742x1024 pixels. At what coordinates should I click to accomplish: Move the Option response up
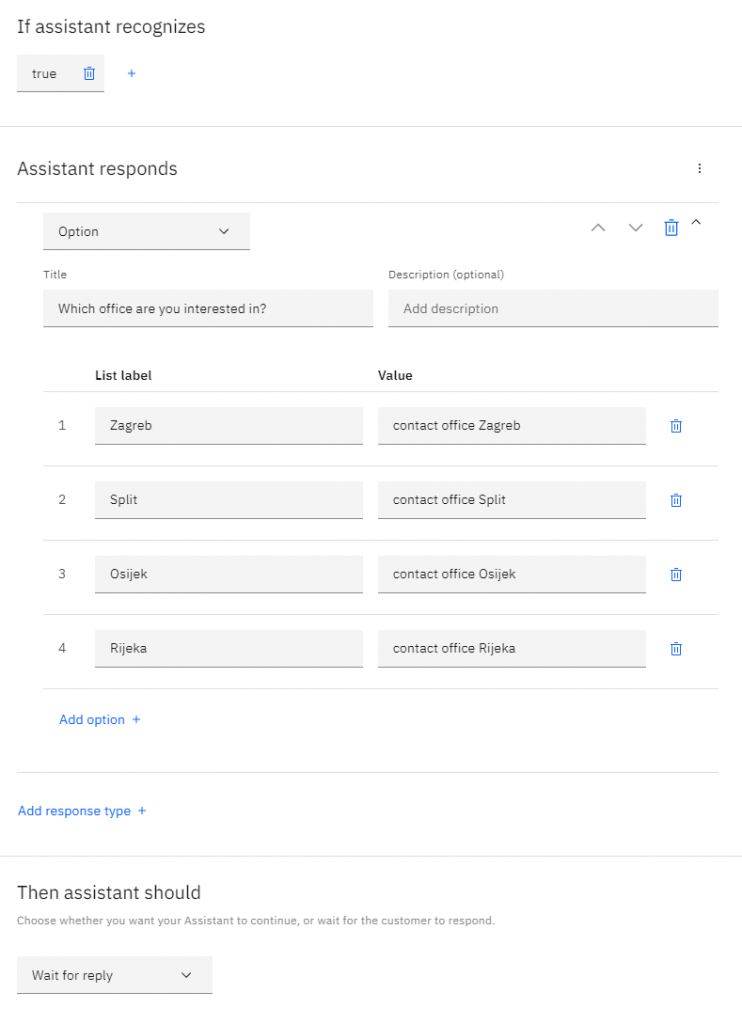click(598, 228)
